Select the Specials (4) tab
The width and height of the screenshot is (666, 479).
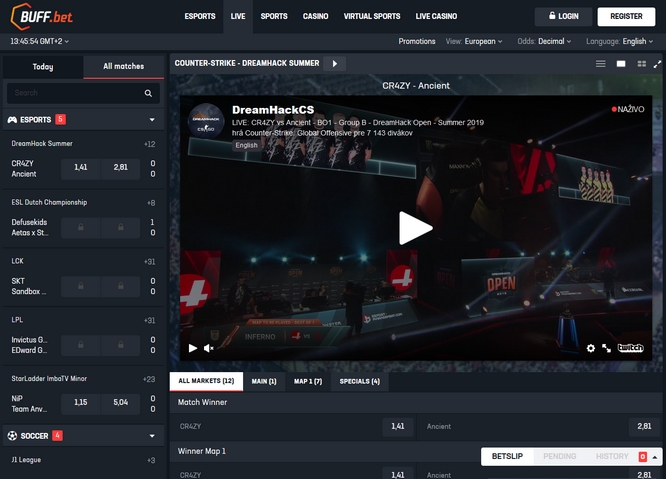coord(360,381)
